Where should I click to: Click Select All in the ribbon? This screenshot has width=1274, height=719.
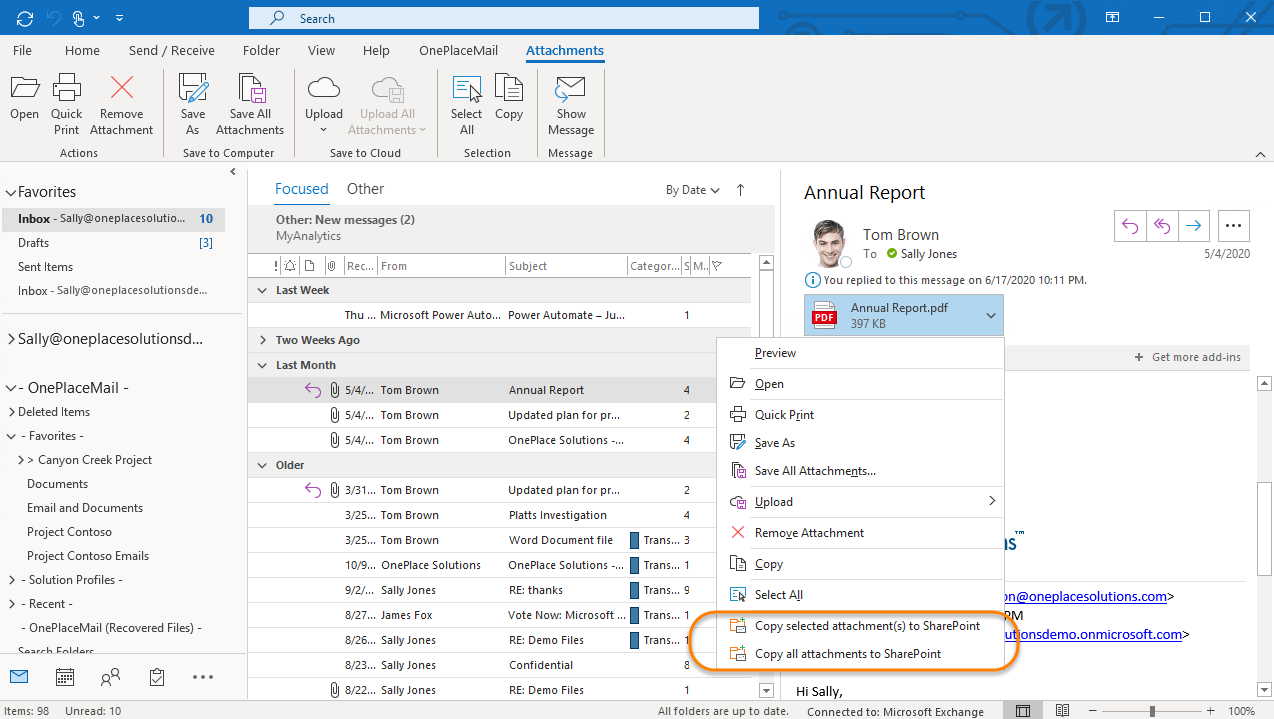point(466,103)
